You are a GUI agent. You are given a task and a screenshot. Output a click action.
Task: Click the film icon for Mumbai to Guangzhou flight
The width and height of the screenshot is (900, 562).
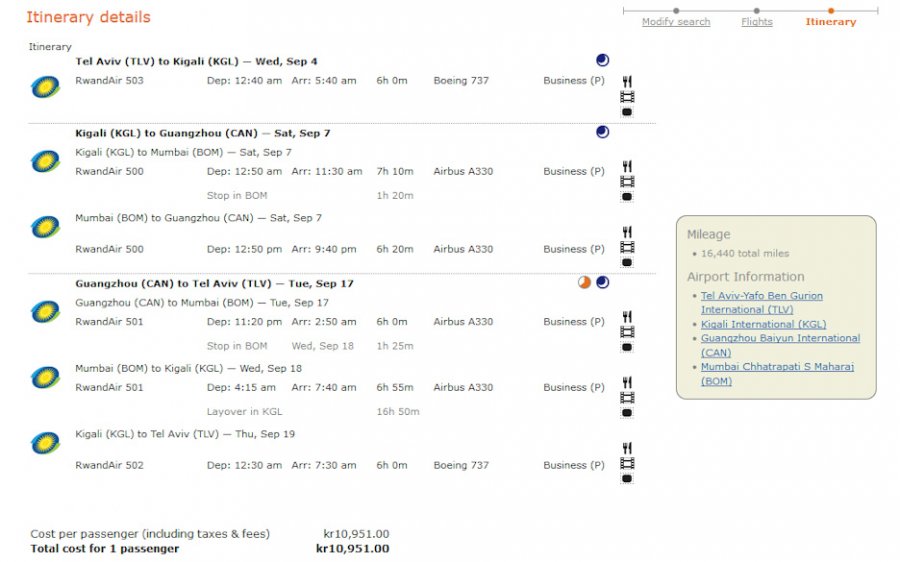pos(627,247)
